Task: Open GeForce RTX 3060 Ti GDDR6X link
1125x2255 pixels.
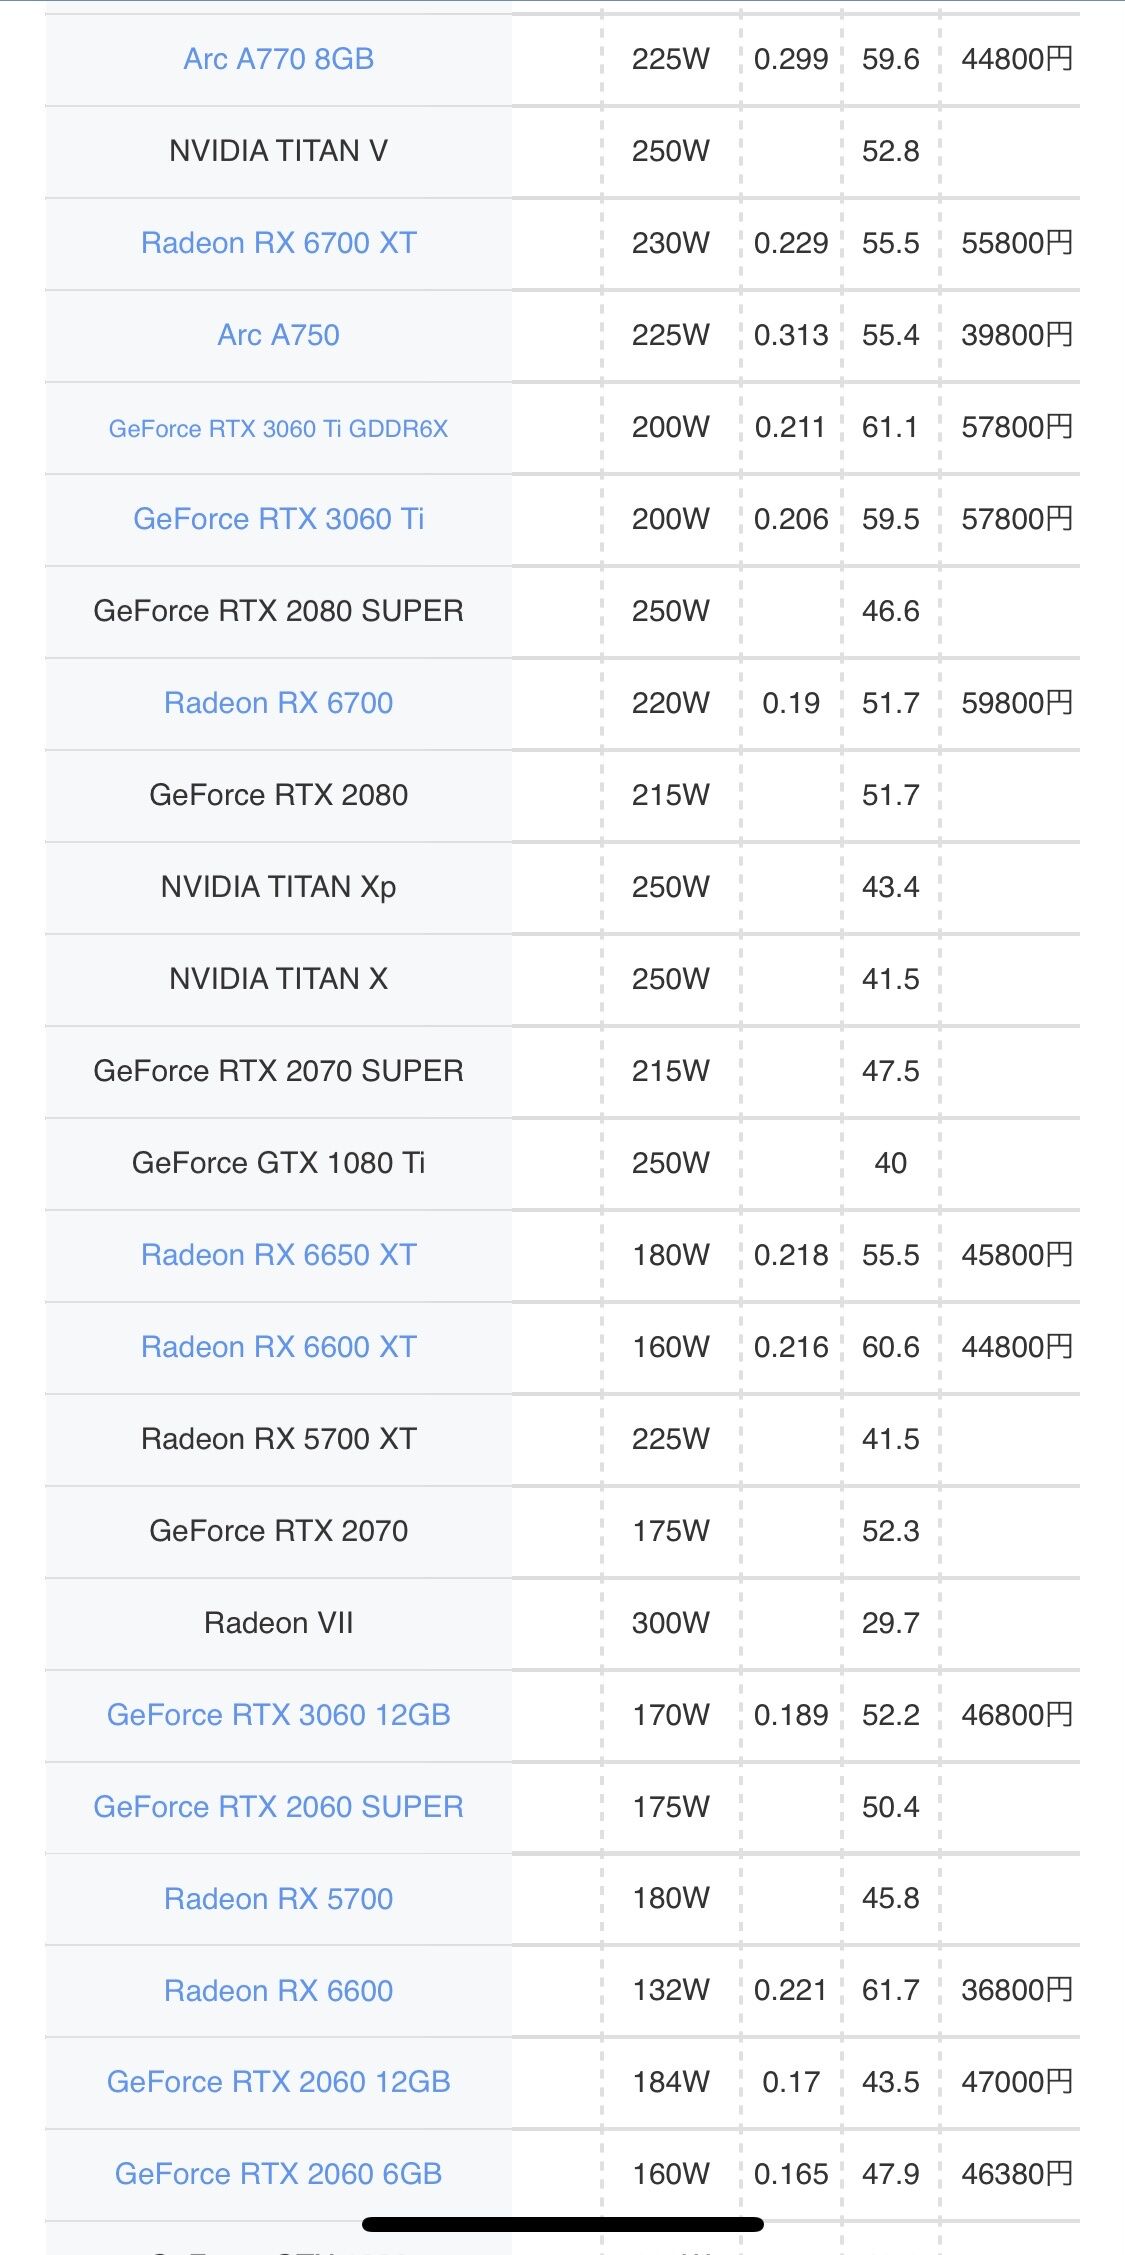Action: (278, 429)
